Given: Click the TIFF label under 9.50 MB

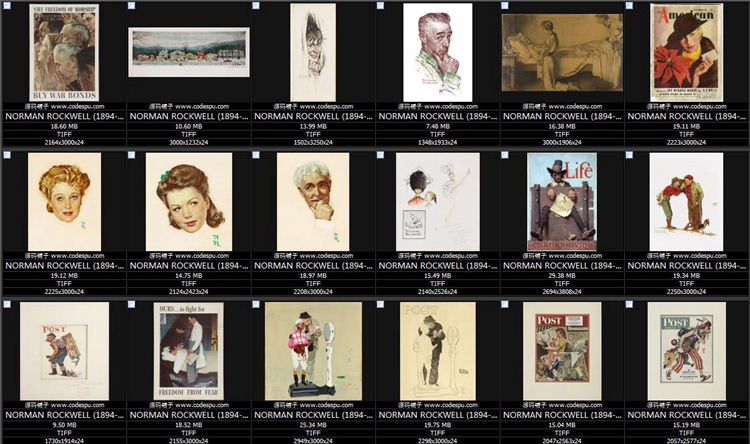Looking at the screenshot, I should pos(65,433).
